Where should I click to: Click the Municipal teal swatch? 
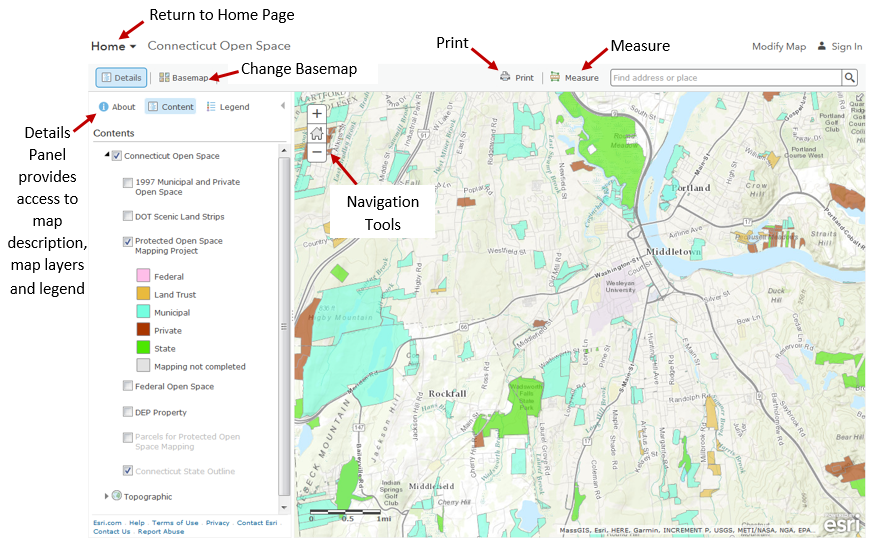(x=143, y=311)
